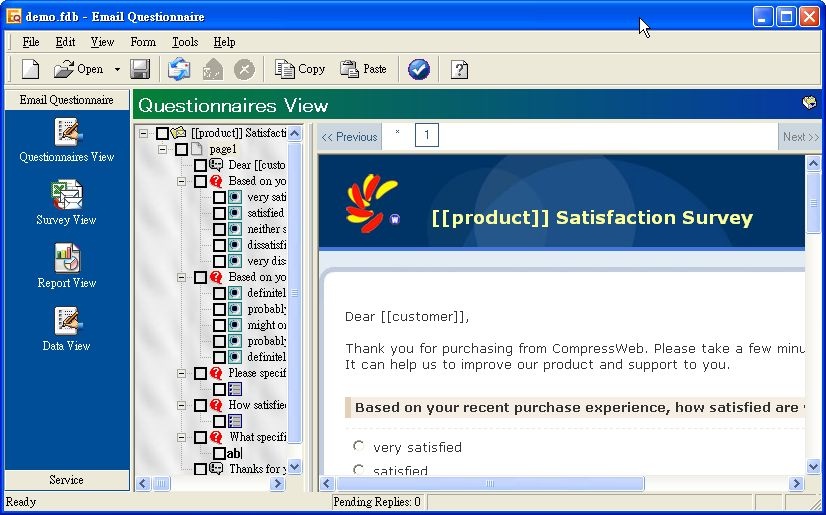Open the dropdown arrow beside Open
Viewport: 826px width, 515px height.
[117, 69]
